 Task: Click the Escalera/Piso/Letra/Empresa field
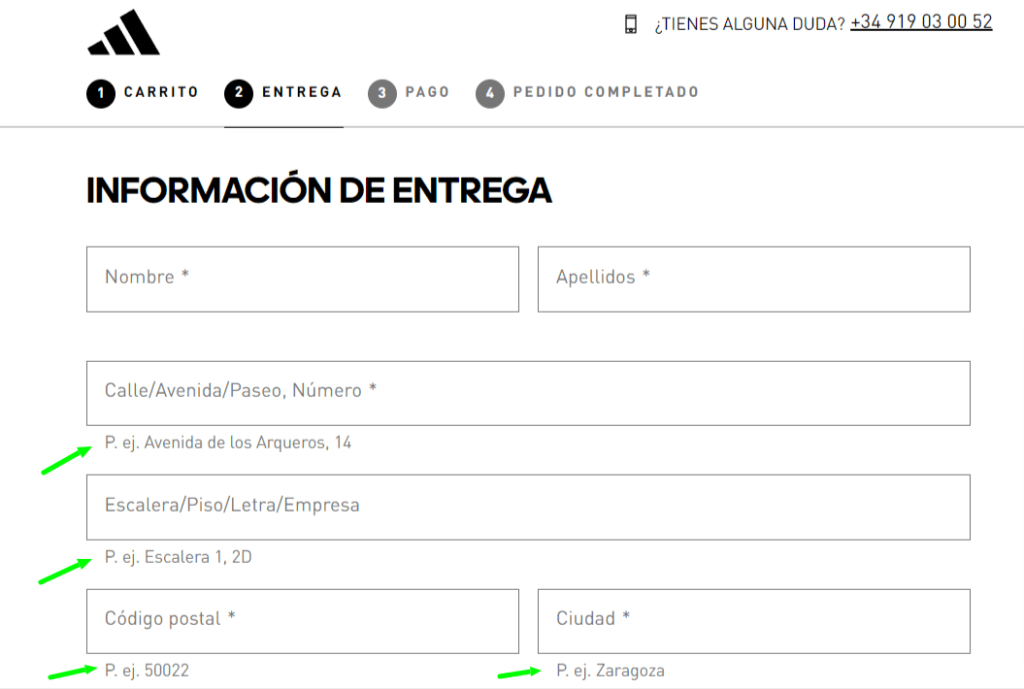point(528,507)
